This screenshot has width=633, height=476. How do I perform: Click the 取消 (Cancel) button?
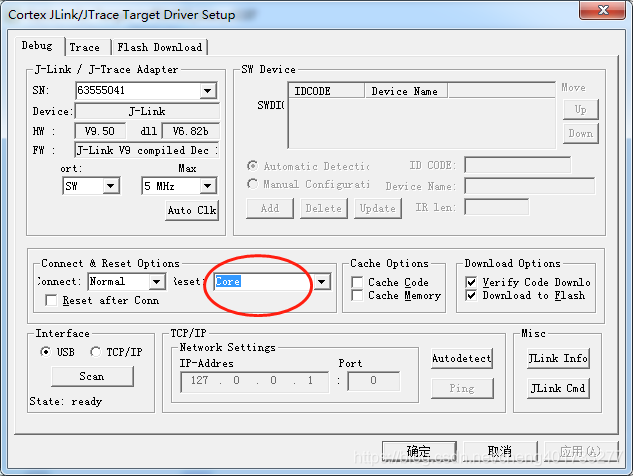click(x=500, y=451)
